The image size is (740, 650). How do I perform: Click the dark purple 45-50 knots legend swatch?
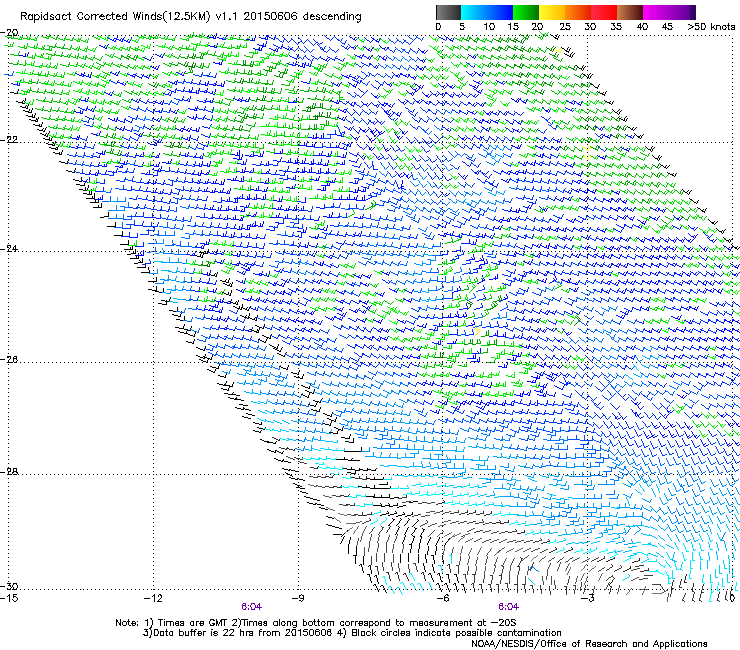(682, 12)
